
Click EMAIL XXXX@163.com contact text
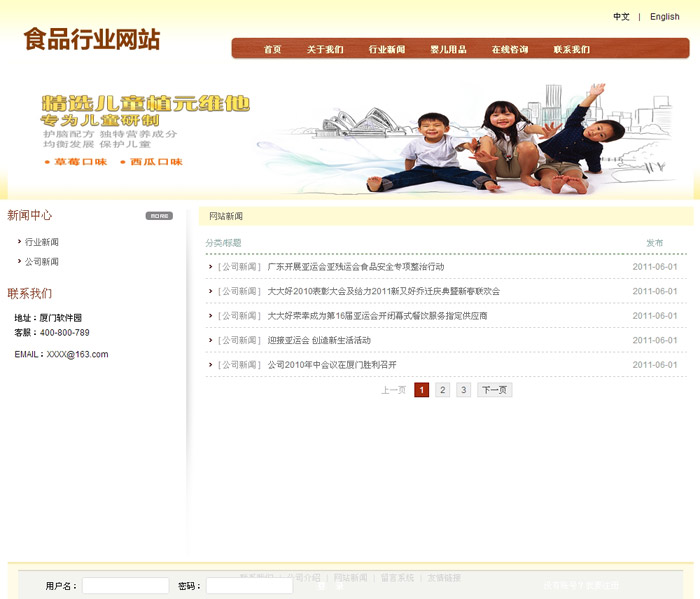tap(61, 354)
